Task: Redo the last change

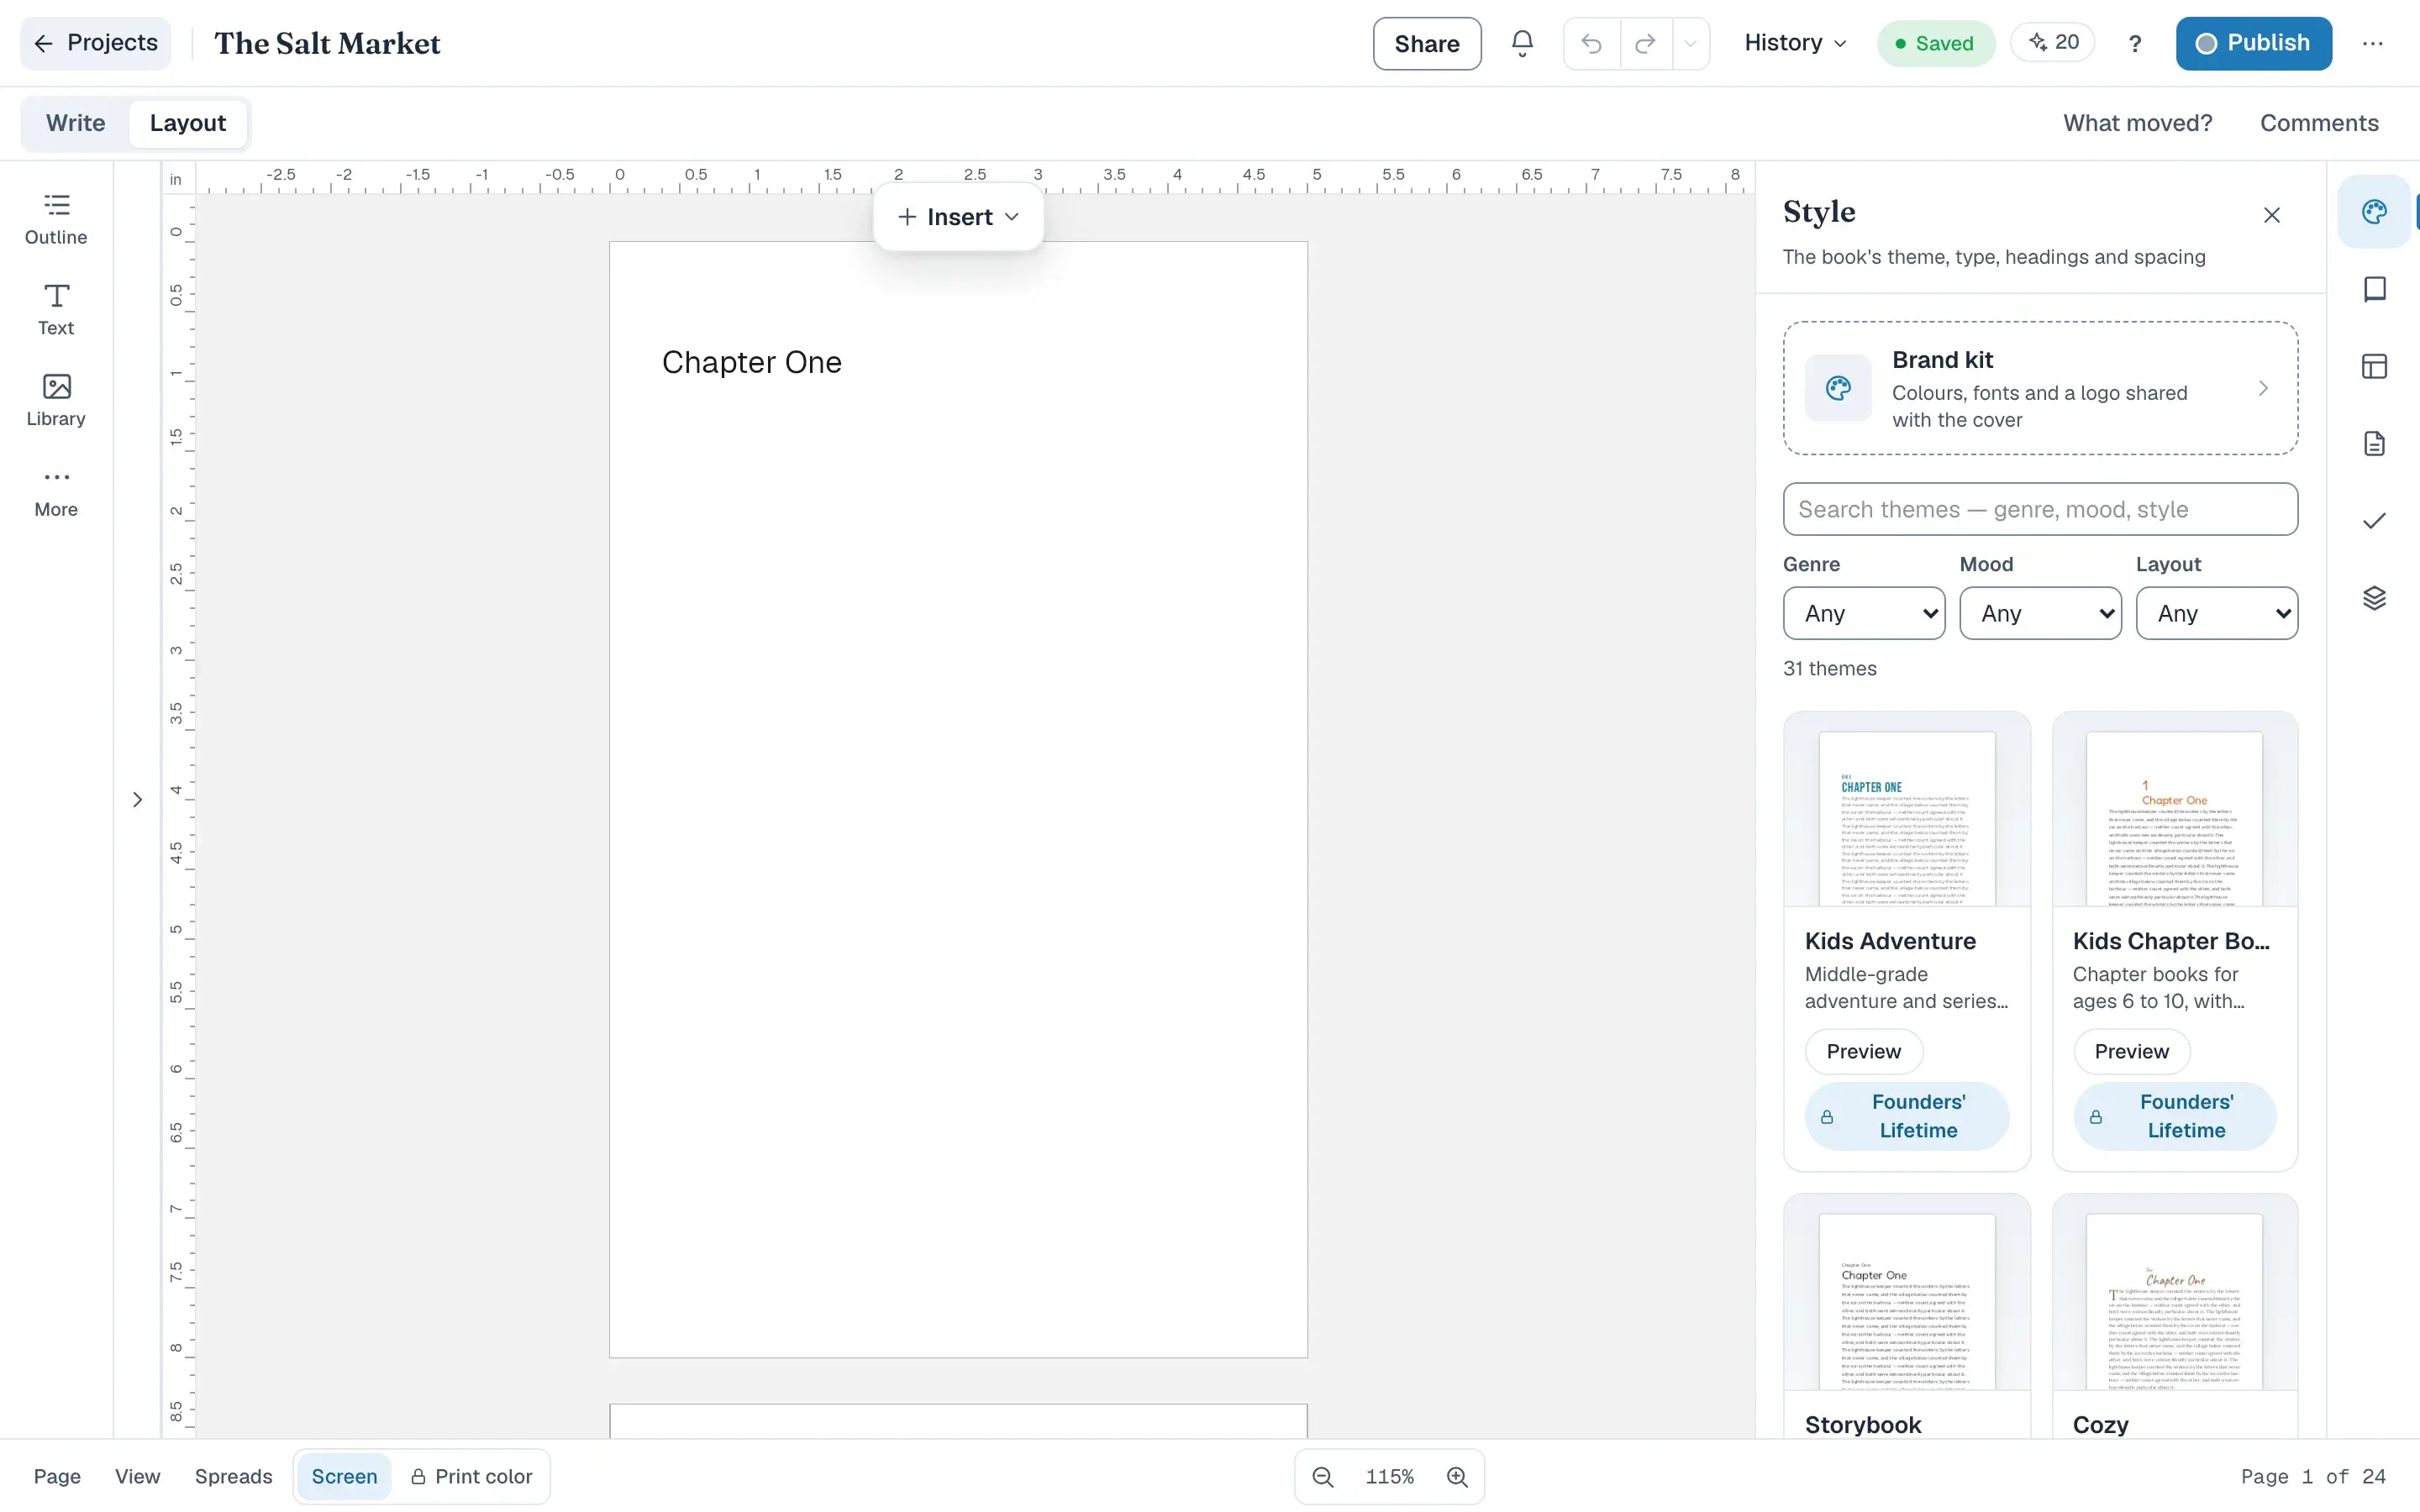Action: tap(1645, 43)
